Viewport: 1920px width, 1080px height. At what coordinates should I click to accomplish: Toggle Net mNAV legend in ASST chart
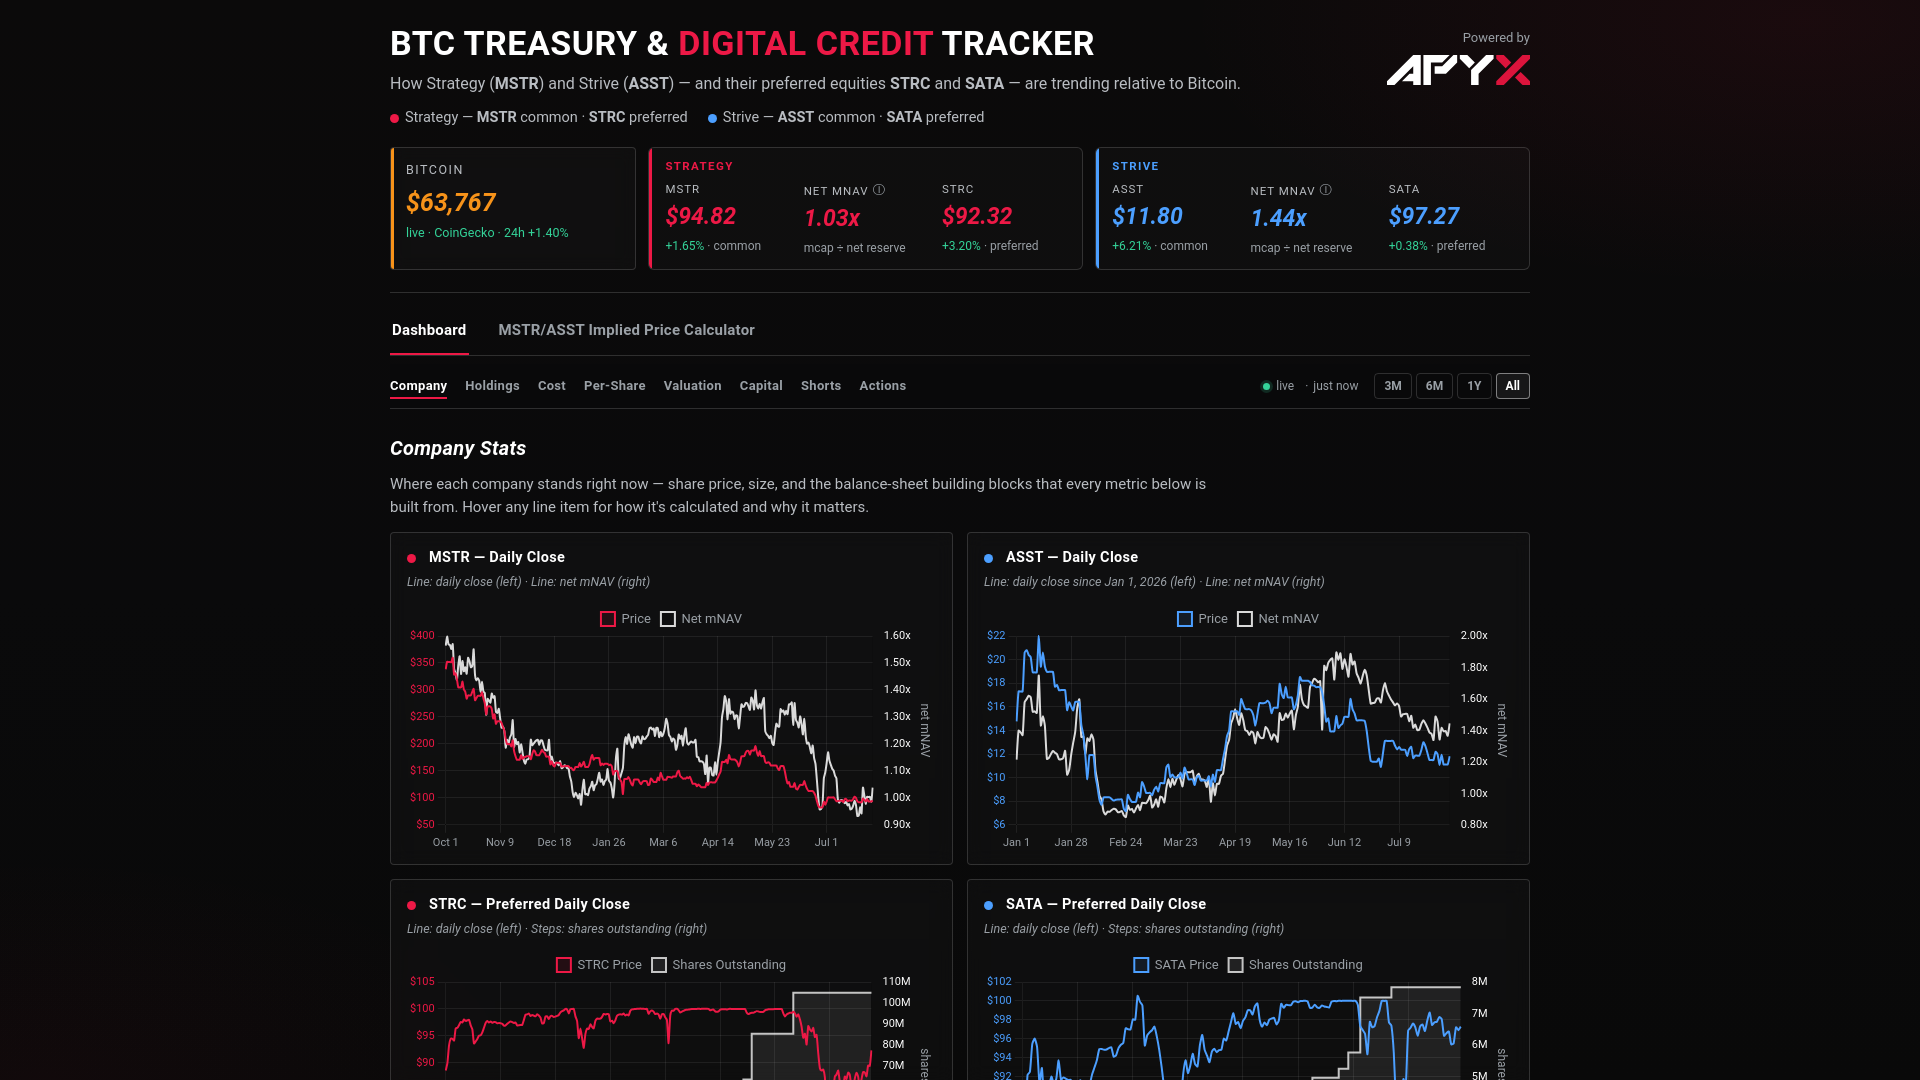pyautogui.click(x=1278, y=619)
